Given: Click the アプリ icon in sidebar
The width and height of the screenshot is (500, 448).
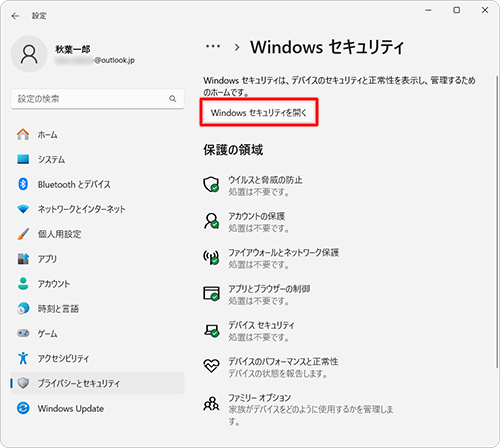Looking at the screenshot, I should click(x=23, y=259).
